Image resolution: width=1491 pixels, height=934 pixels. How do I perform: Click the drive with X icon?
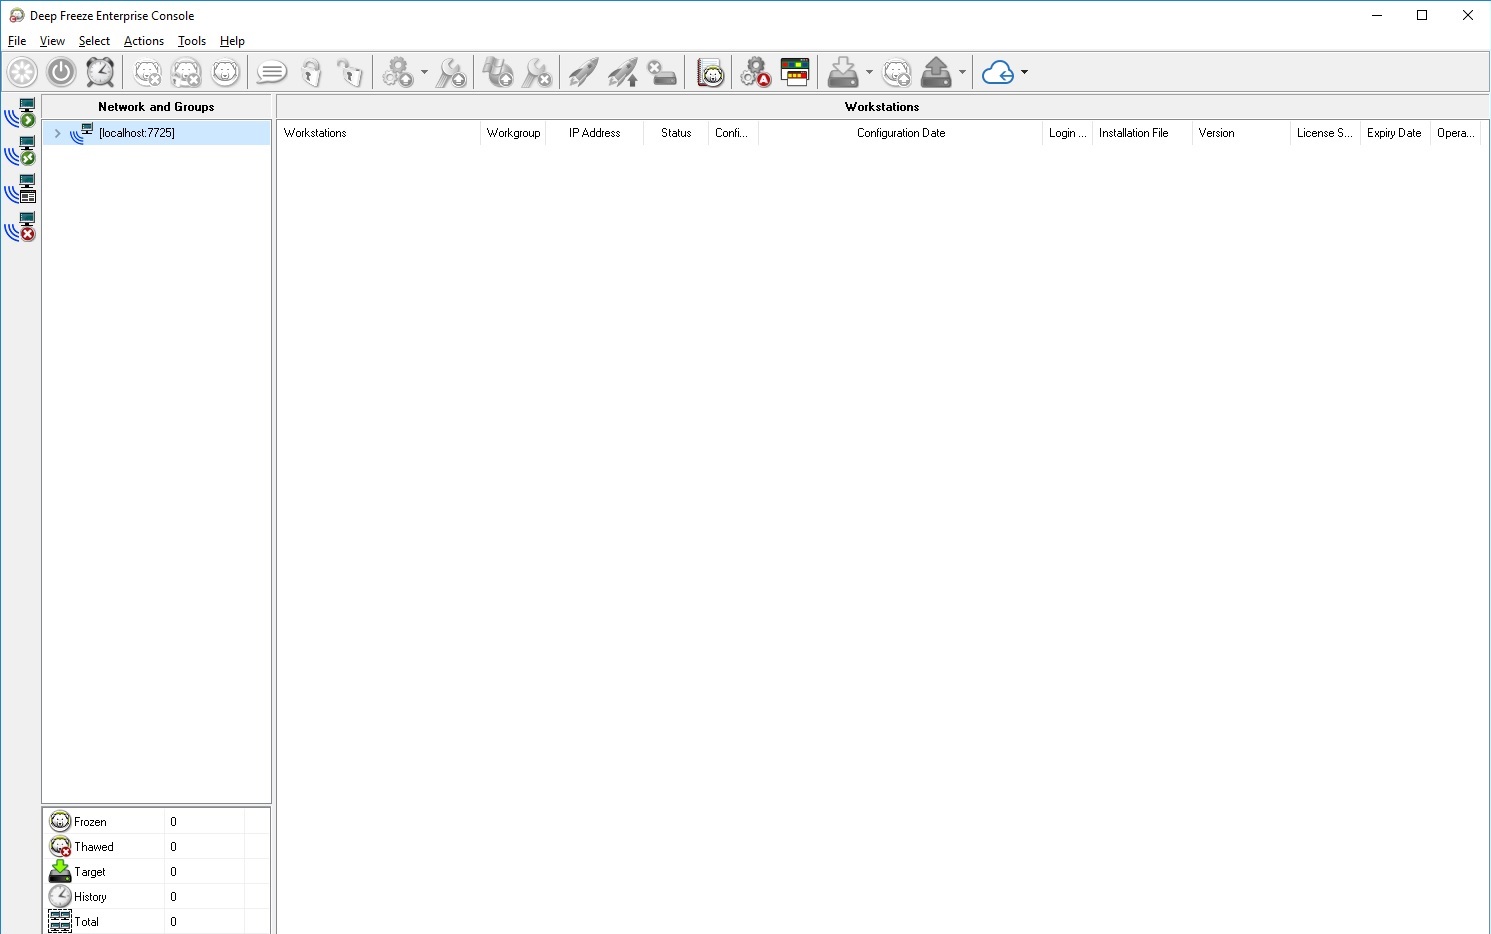(662, 72)
